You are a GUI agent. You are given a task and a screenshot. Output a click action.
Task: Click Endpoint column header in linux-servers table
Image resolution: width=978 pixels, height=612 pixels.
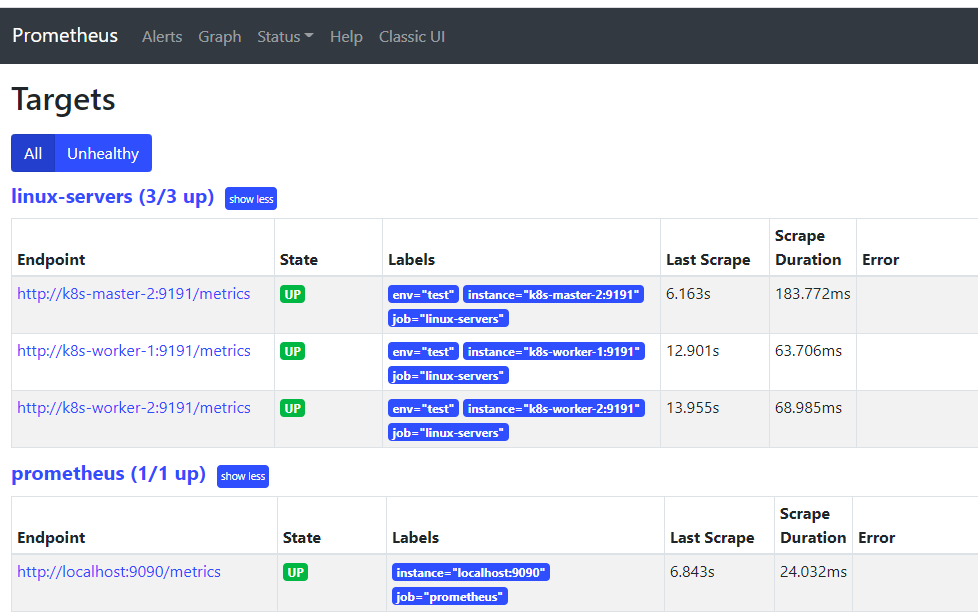[x=51, y=260]
